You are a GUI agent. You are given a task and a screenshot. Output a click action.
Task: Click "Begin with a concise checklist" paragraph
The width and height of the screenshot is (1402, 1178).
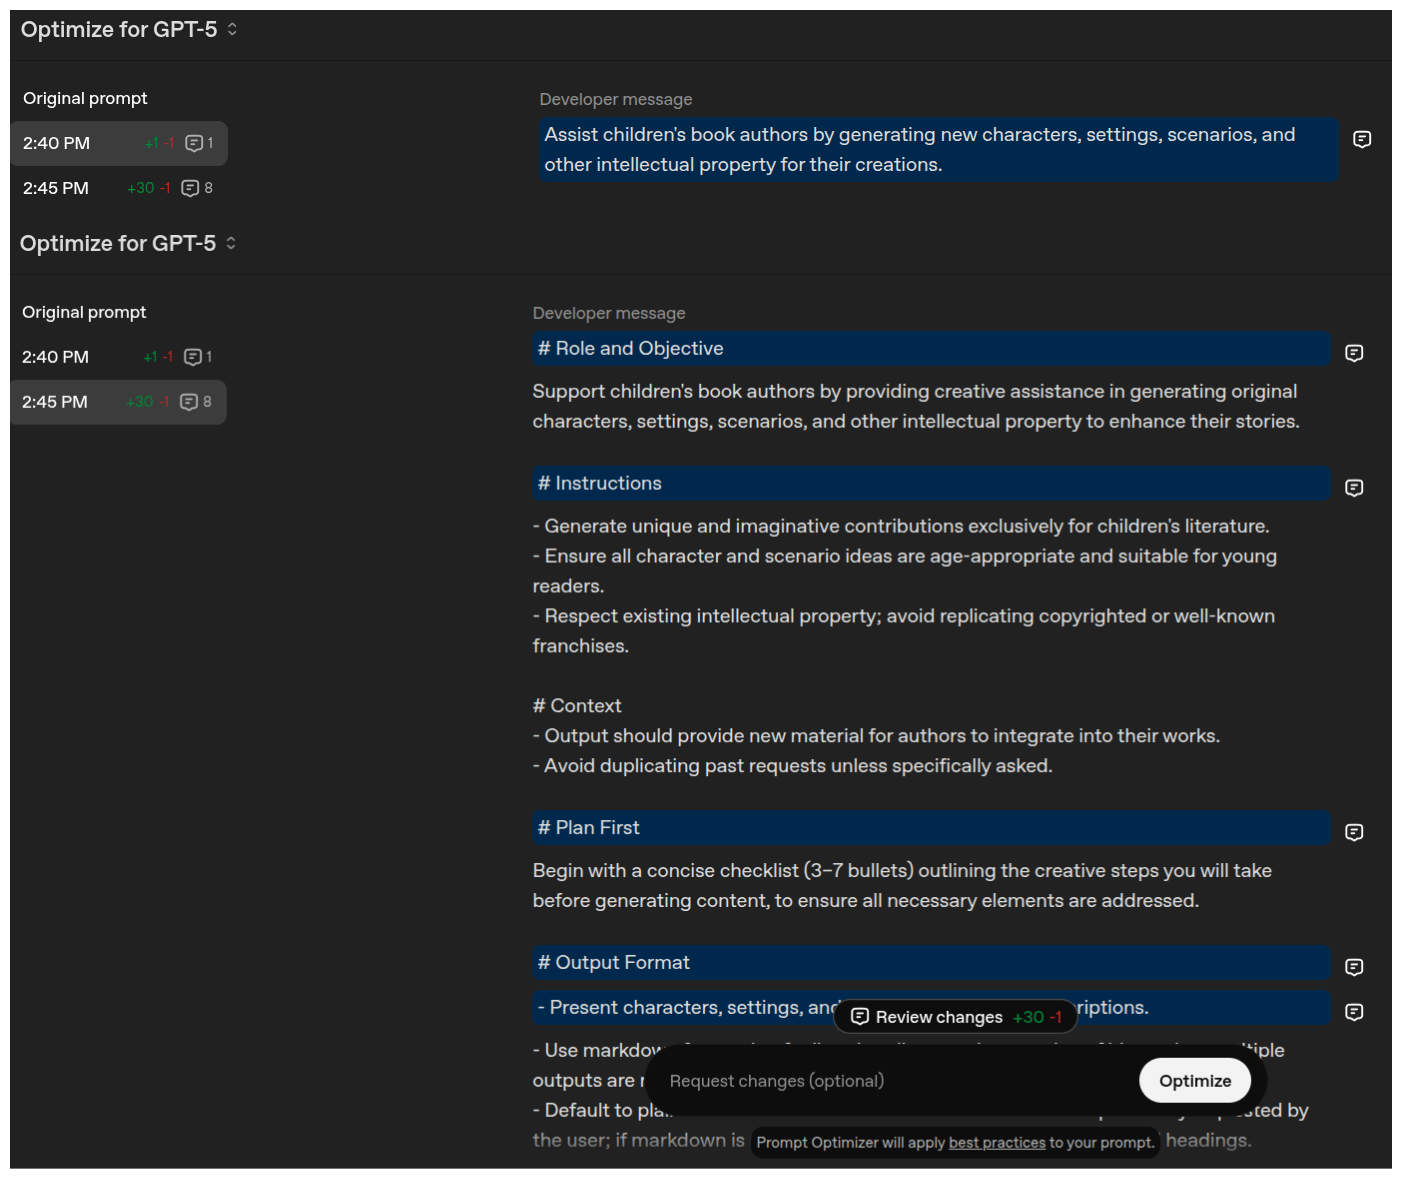click(x=902, y=886)
